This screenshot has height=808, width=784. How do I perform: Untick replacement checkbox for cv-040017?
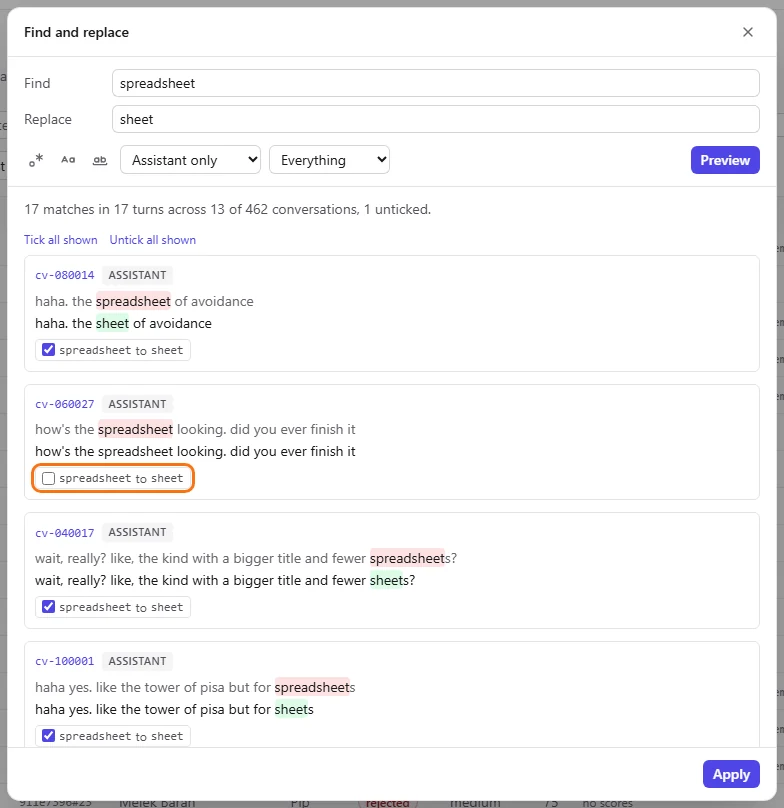(48, 607)
